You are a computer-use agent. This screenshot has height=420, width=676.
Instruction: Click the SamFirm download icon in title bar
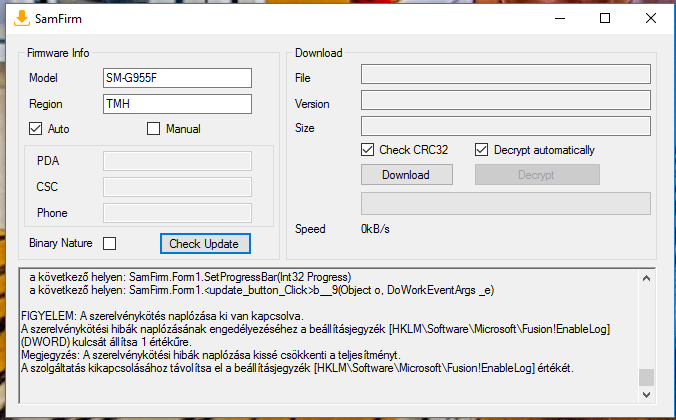click(22, 19)
